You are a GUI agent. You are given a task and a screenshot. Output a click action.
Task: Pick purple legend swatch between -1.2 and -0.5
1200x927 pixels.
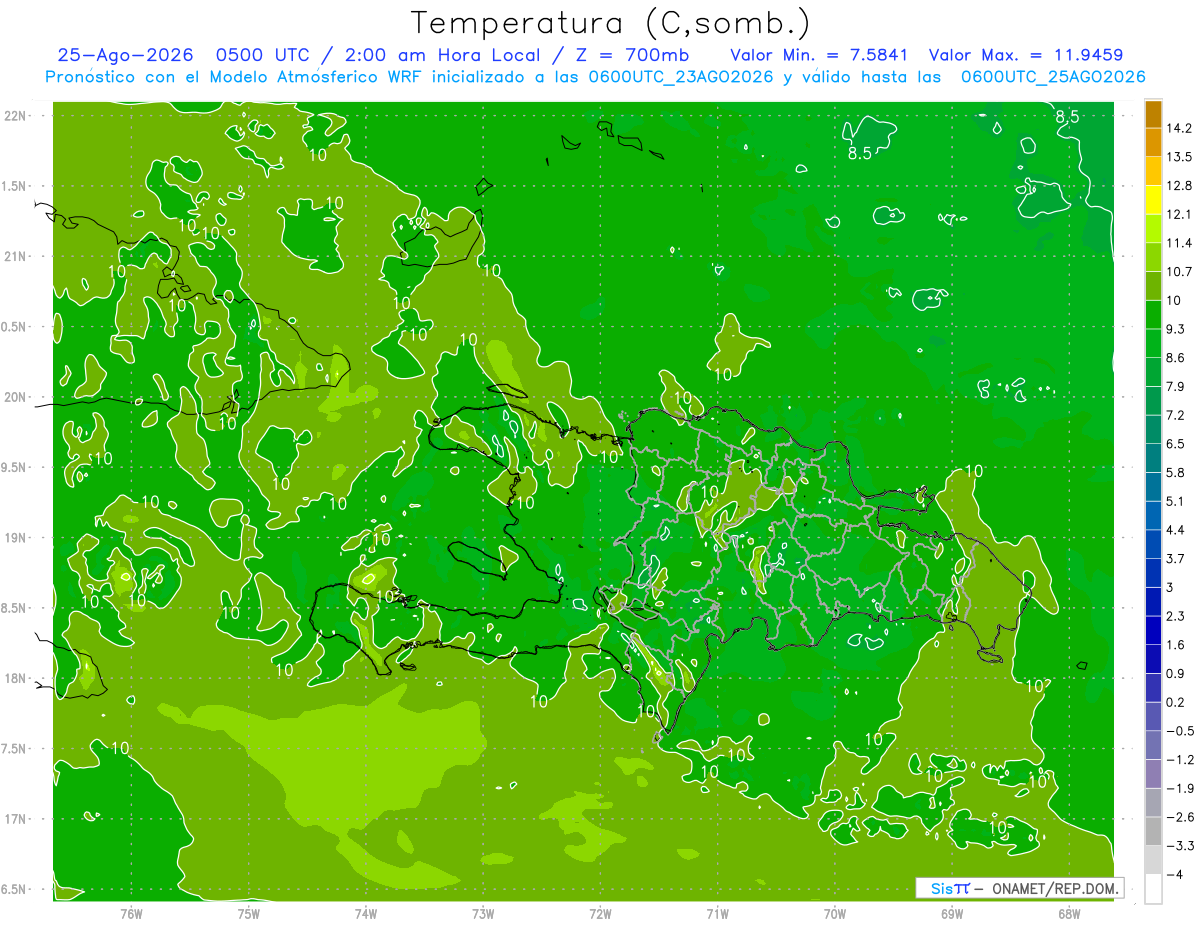(1153, 746)
